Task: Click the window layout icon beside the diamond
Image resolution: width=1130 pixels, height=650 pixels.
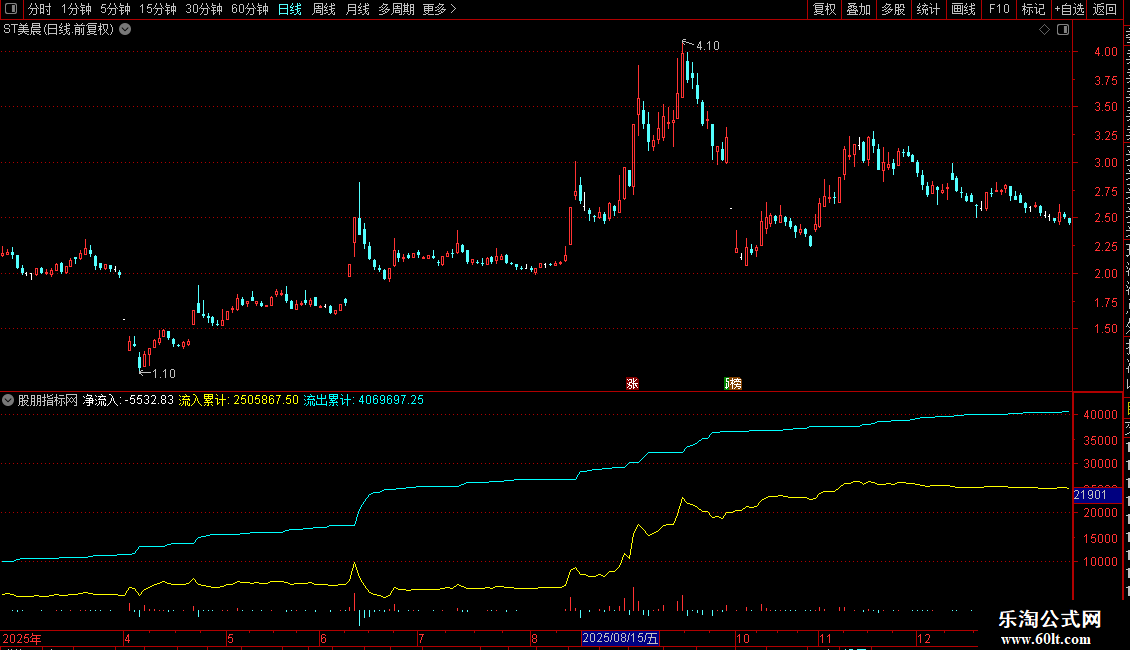Action: tap(1063, 30)
